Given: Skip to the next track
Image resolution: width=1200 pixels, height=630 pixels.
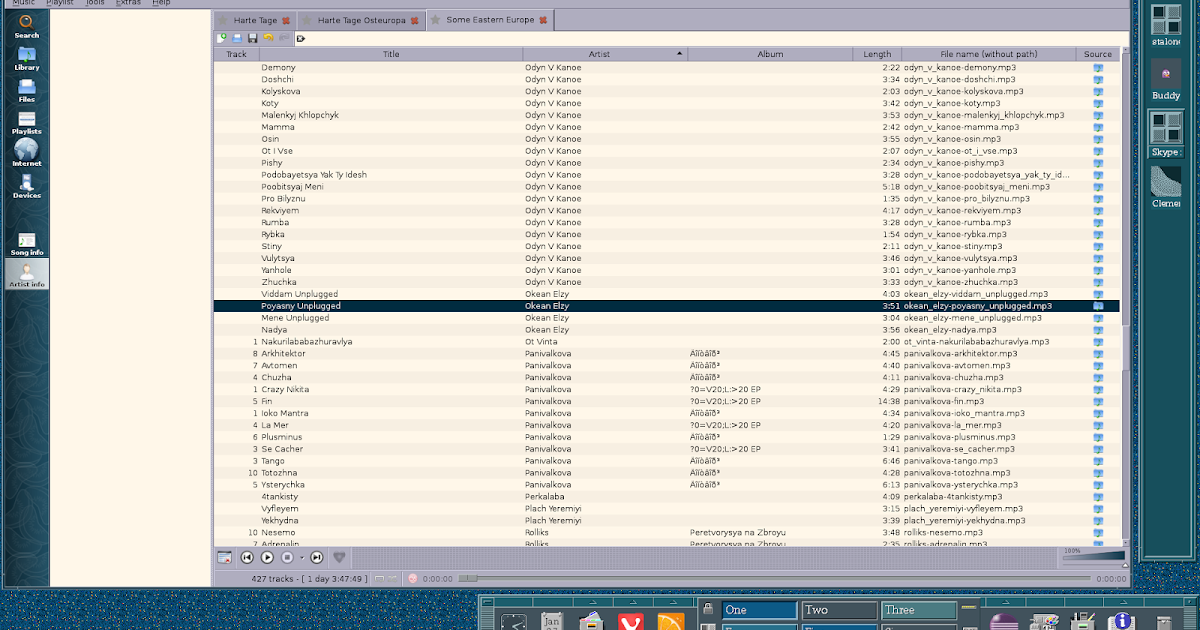Looking at the screenshot, I should [x=317, y=557].
